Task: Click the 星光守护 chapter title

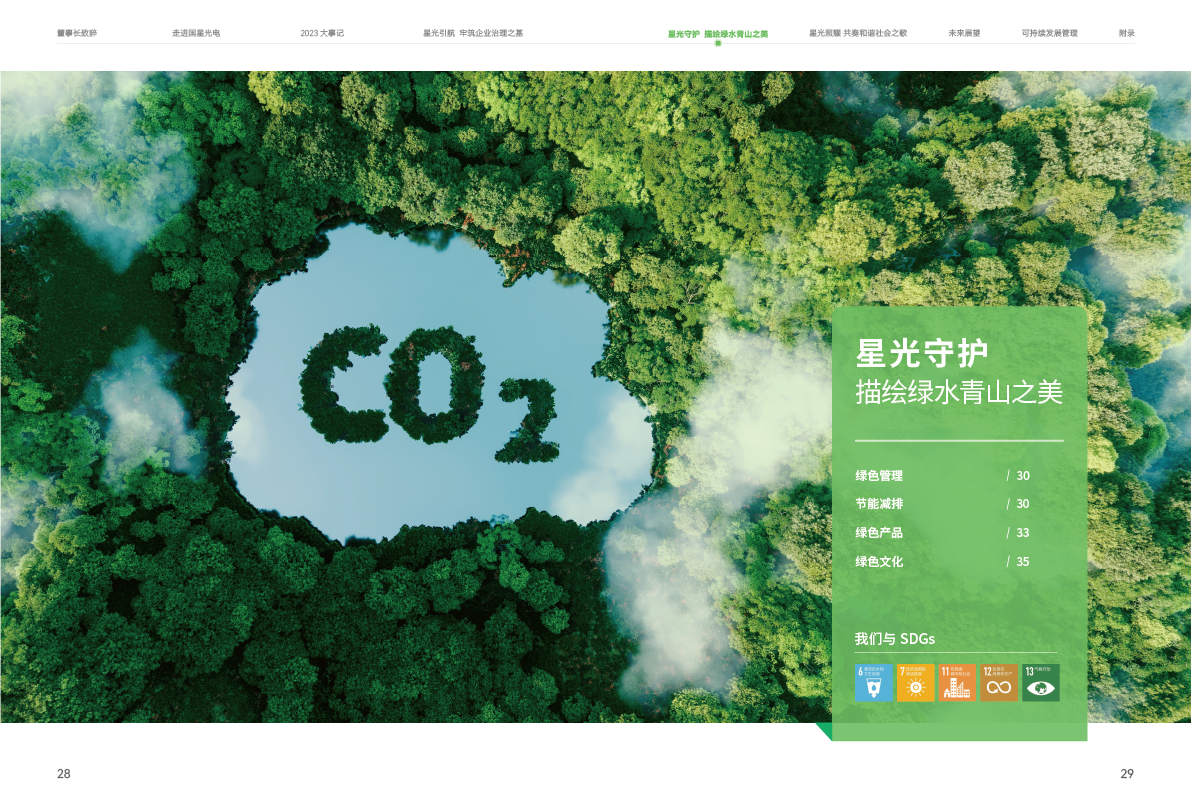Action: (x=922, y=353)
